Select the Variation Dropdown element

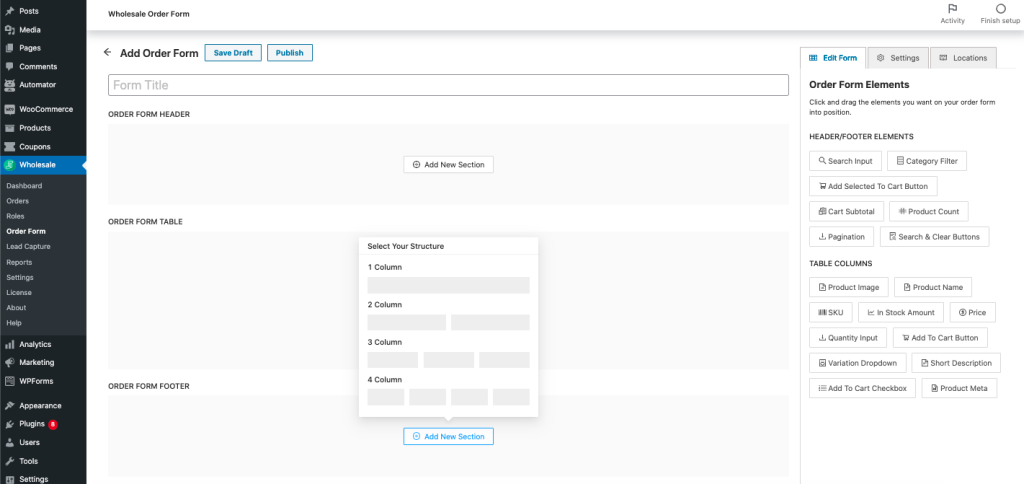856,363
